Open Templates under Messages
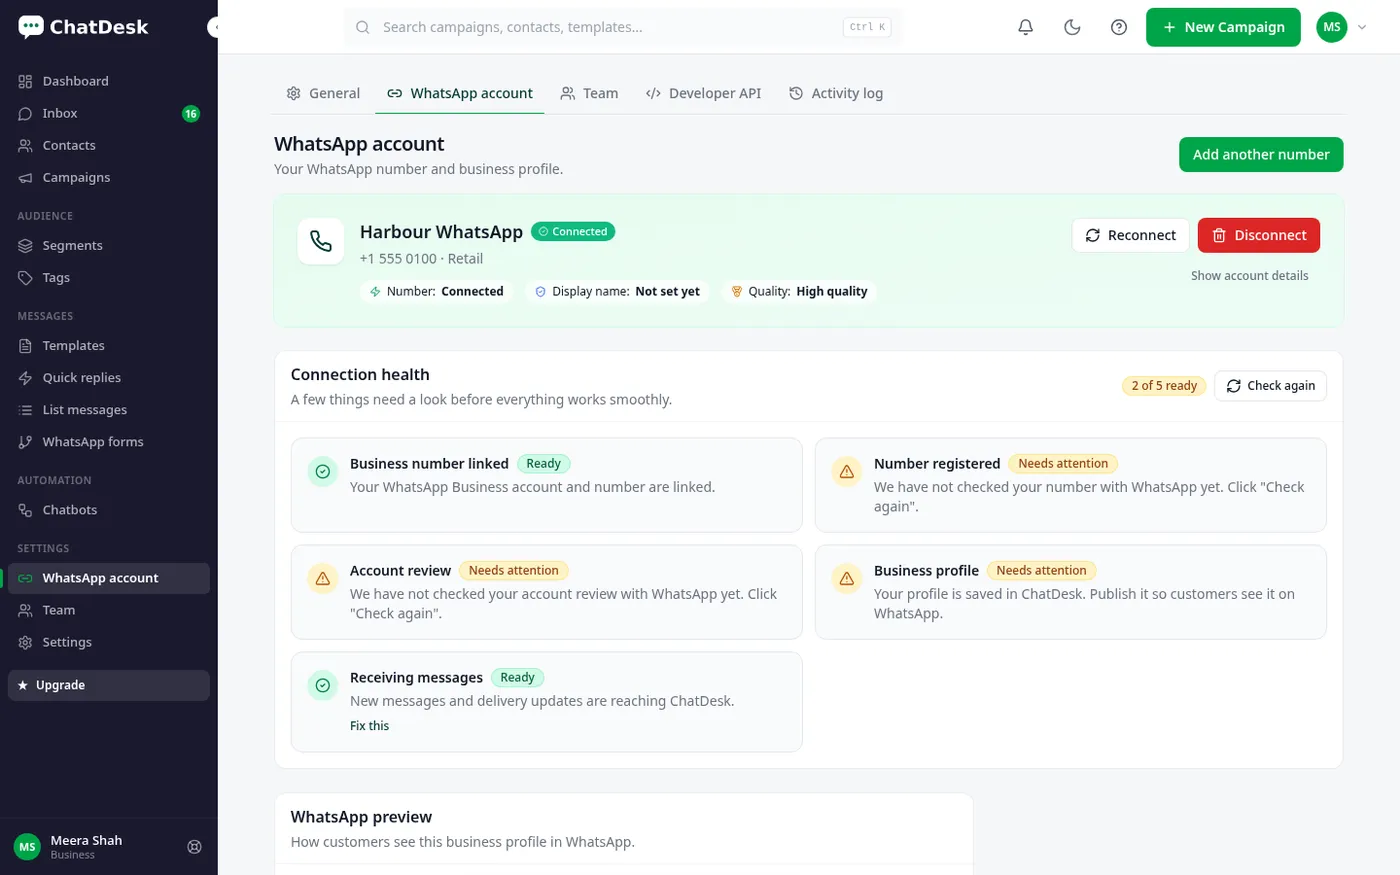 pyautogui.click(x=109, y=345)
